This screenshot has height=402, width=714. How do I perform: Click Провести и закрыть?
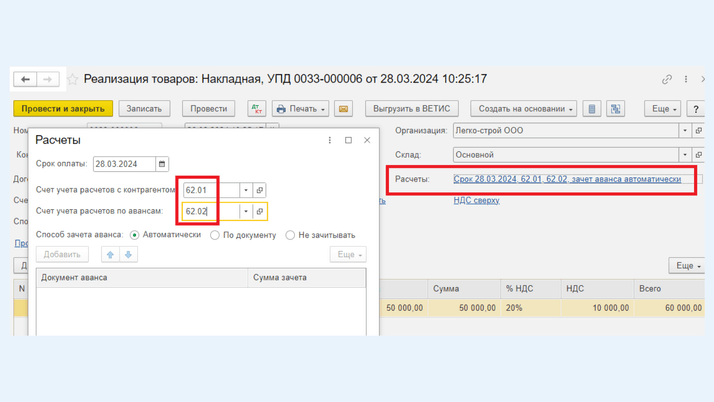(63, 109)
